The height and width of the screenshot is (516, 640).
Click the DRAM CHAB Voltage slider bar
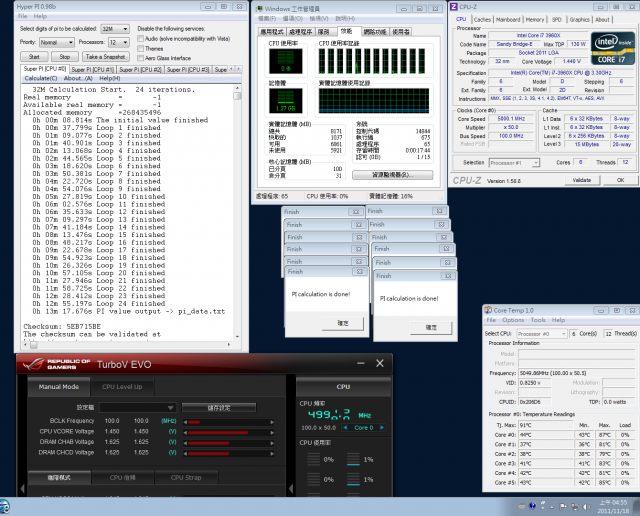click(229, 443)
